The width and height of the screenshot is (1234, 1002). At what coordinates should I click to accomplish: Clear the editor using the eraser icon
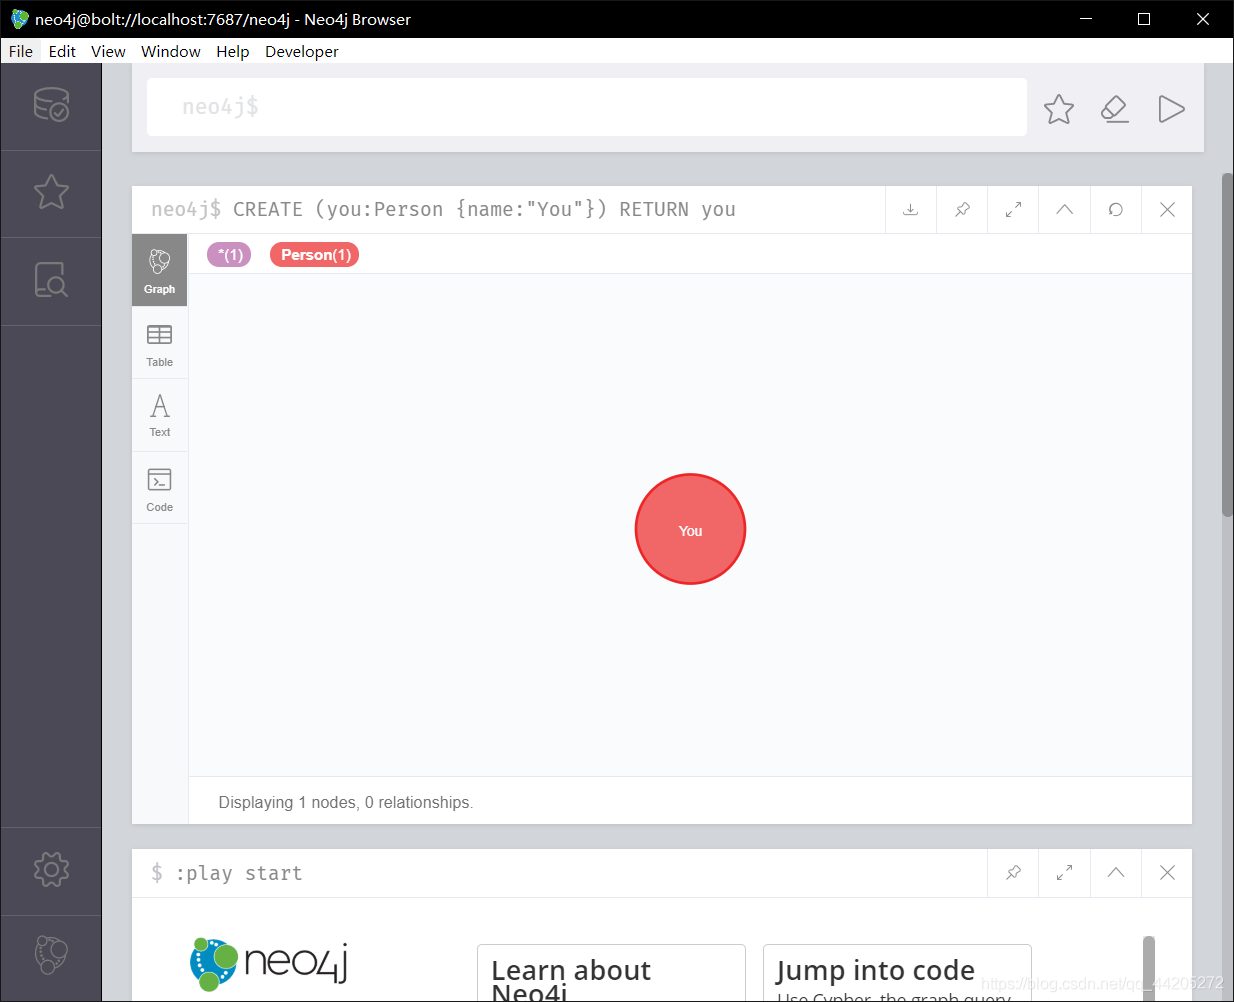[x=1115, y=109]
